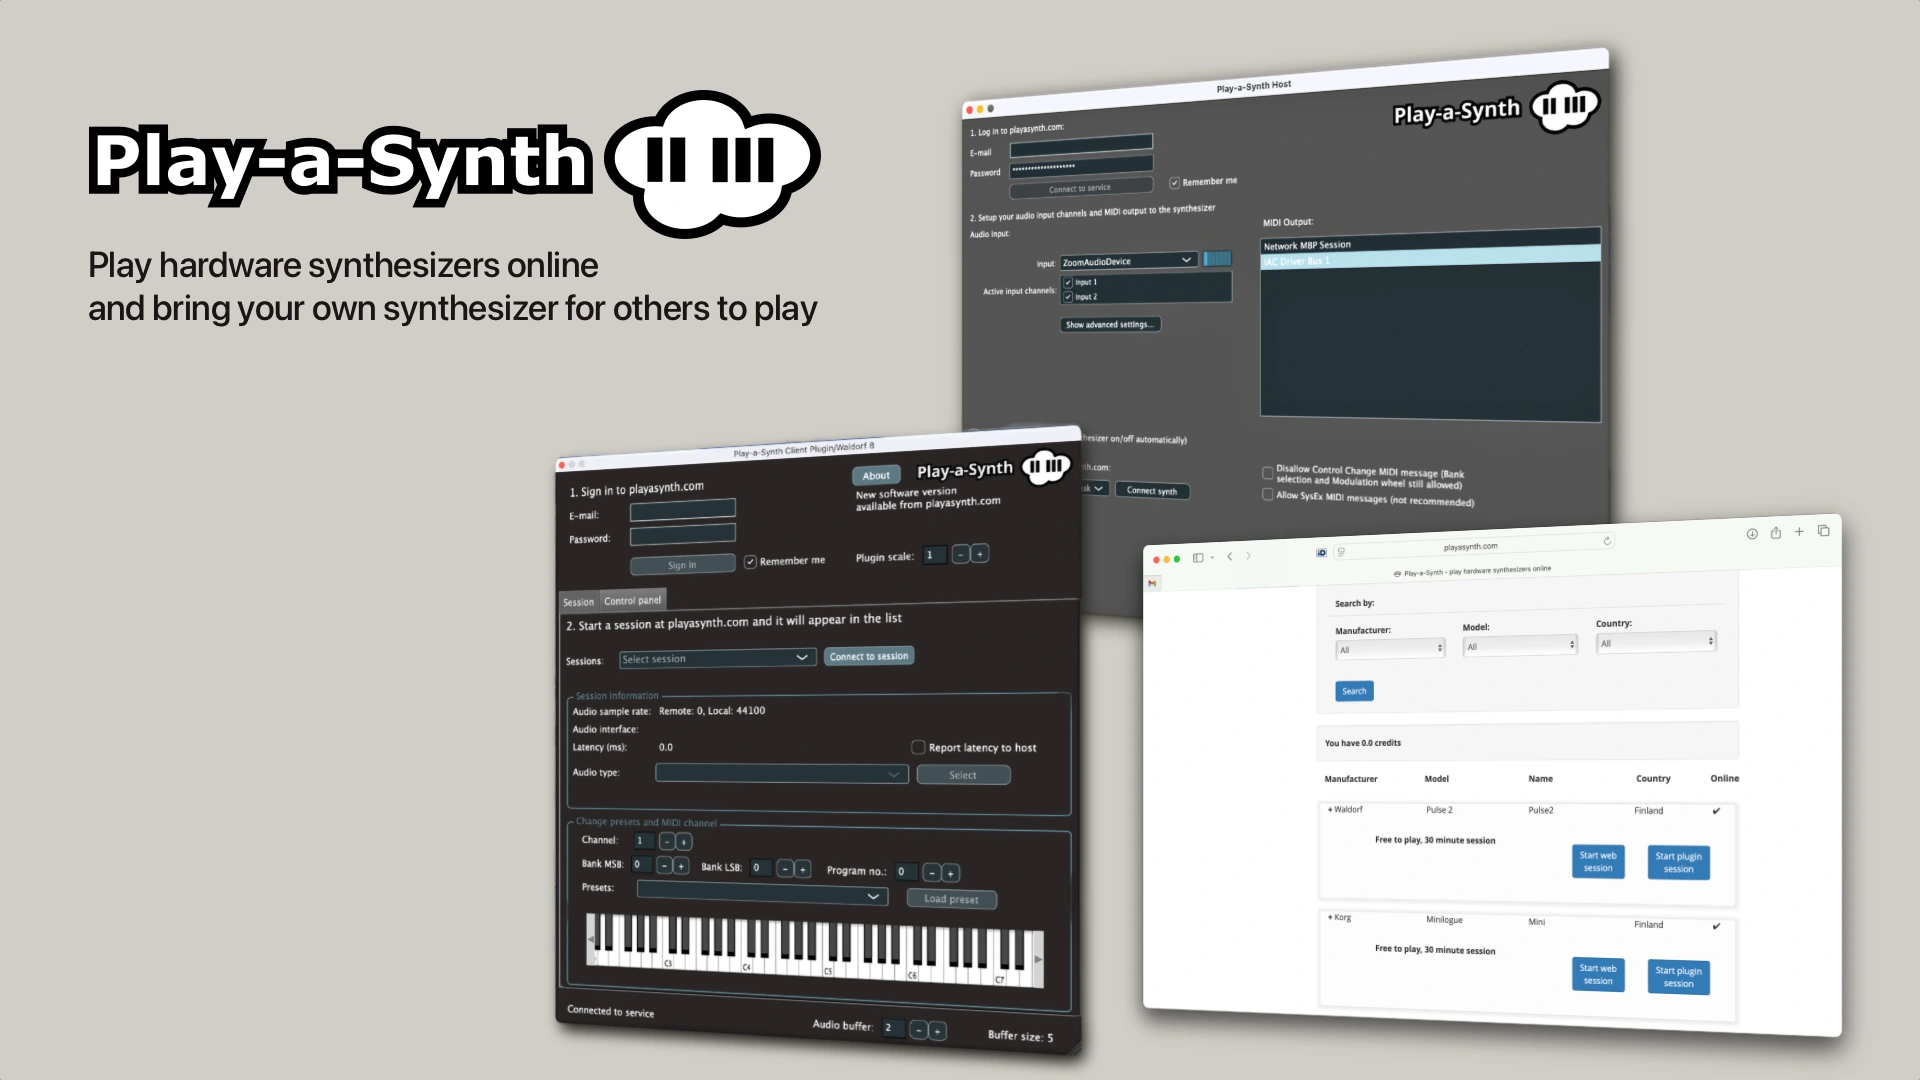The width and height of the screenshot is (1920, 1080).
Task: Click the Play-a-Synth cloud logo in the Host window
Action: (1566, 106)
